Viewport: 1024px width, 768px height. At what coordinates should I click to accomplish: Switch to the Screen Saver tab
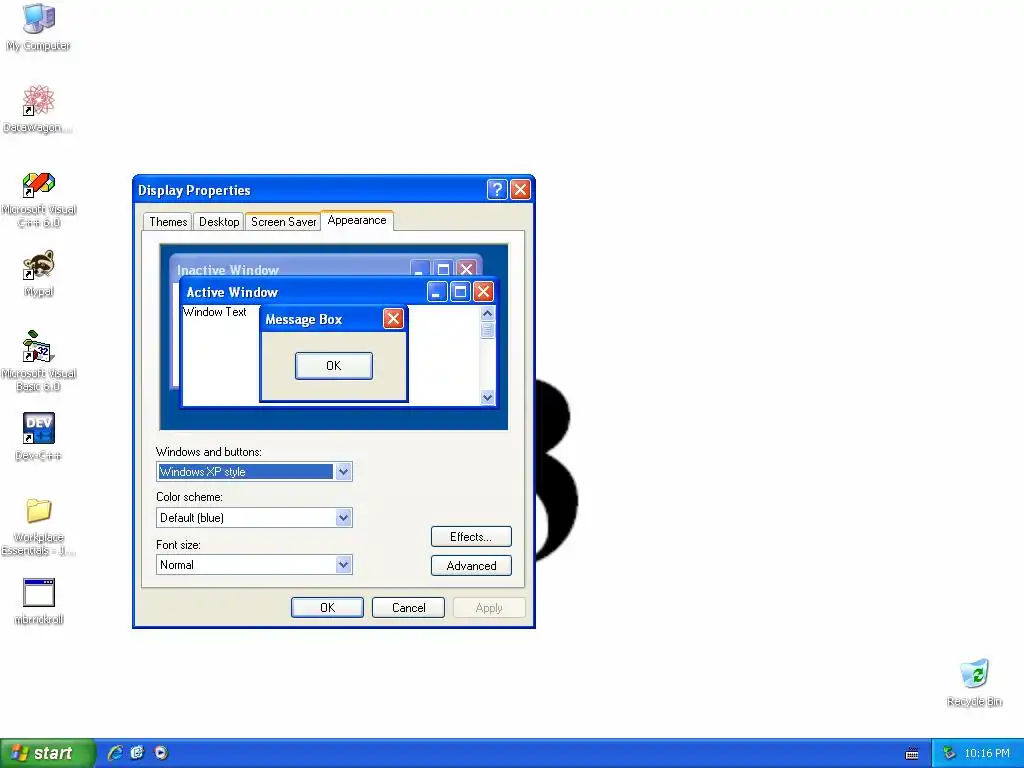[283, 222]
